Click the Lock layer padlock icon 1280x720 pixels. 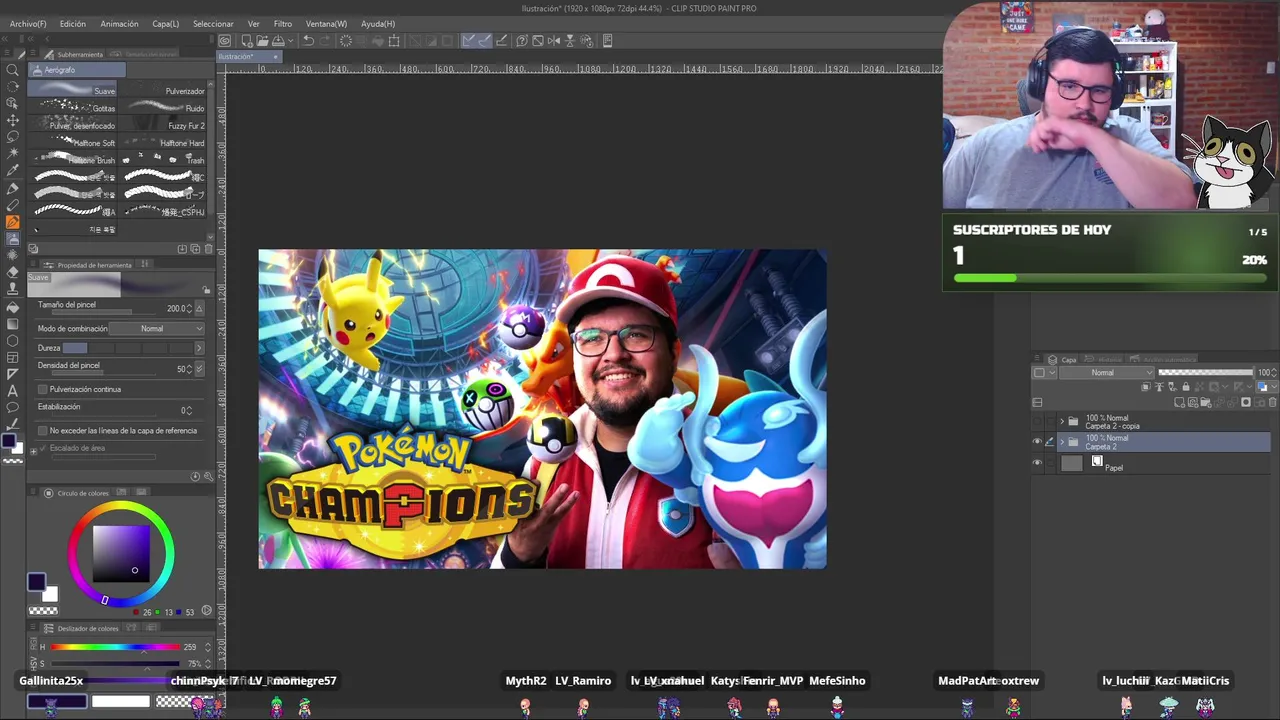pos(1186,386)
